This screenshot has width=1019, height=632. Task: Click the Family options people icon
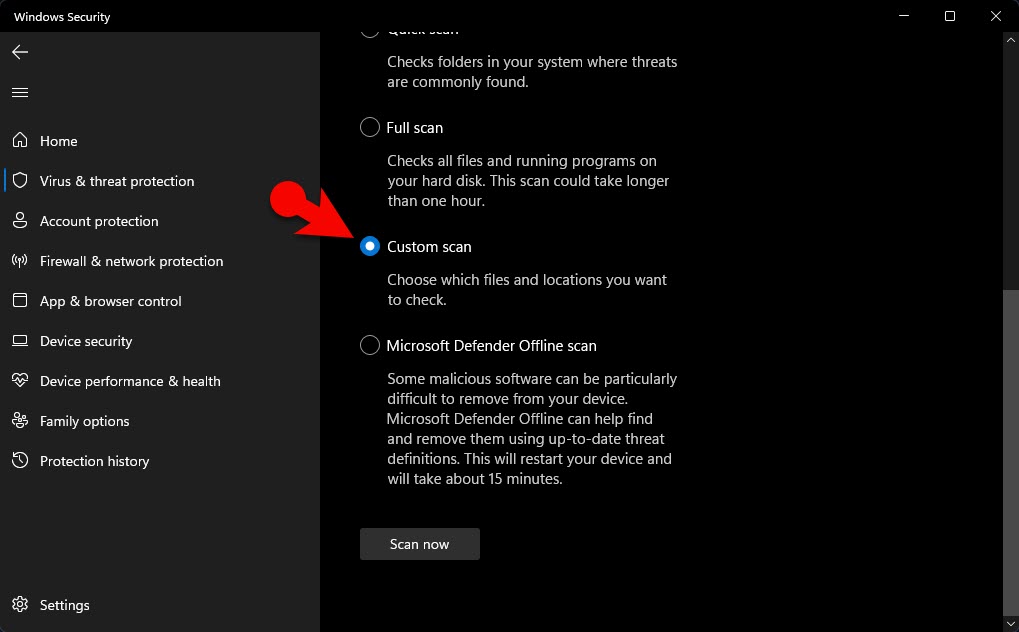pyautogui.click(x=20, y=421)
